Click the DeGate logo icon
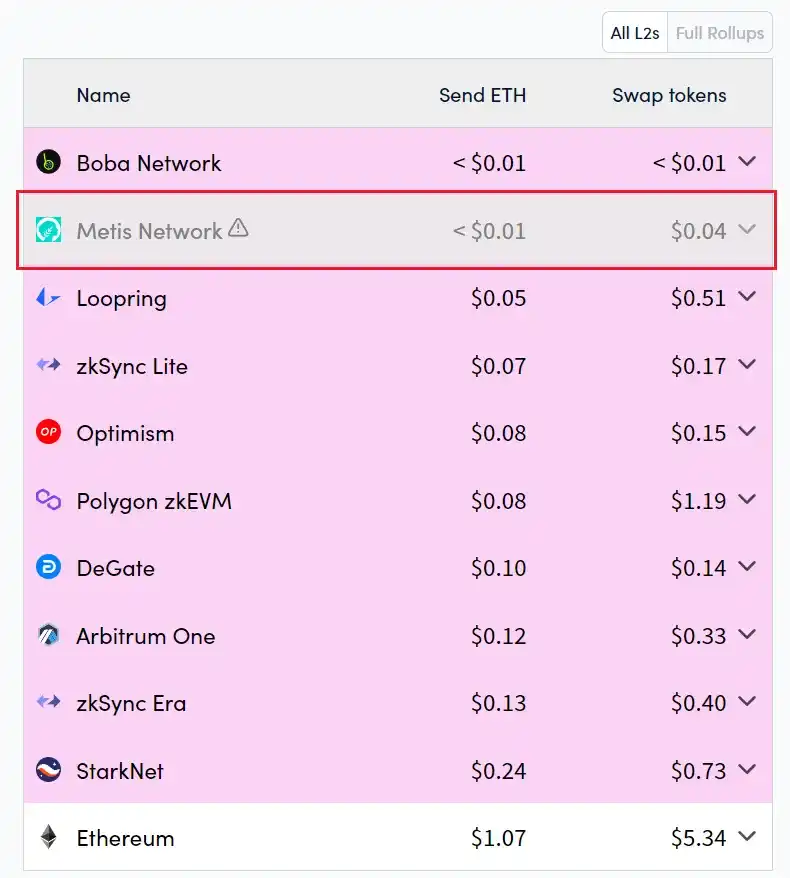The height and width of the screenshot is (878, 790). coord(48,568)
